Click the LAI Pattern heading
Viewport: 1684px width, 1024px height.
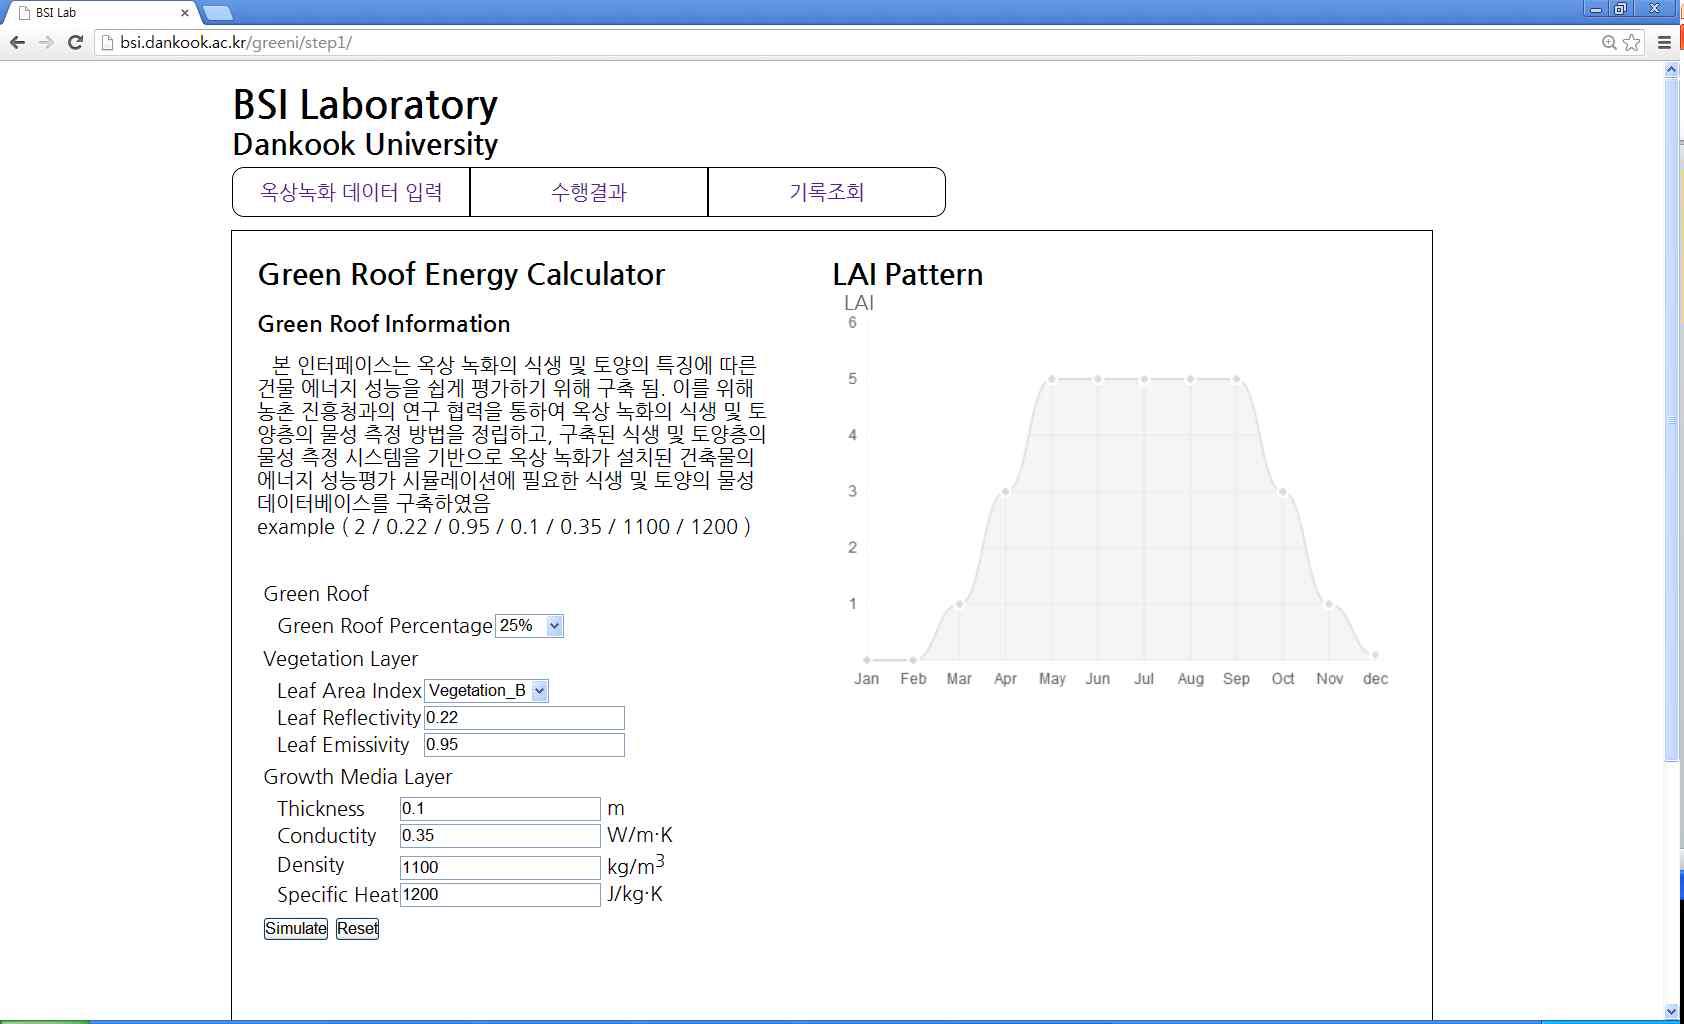coord(908,275)
